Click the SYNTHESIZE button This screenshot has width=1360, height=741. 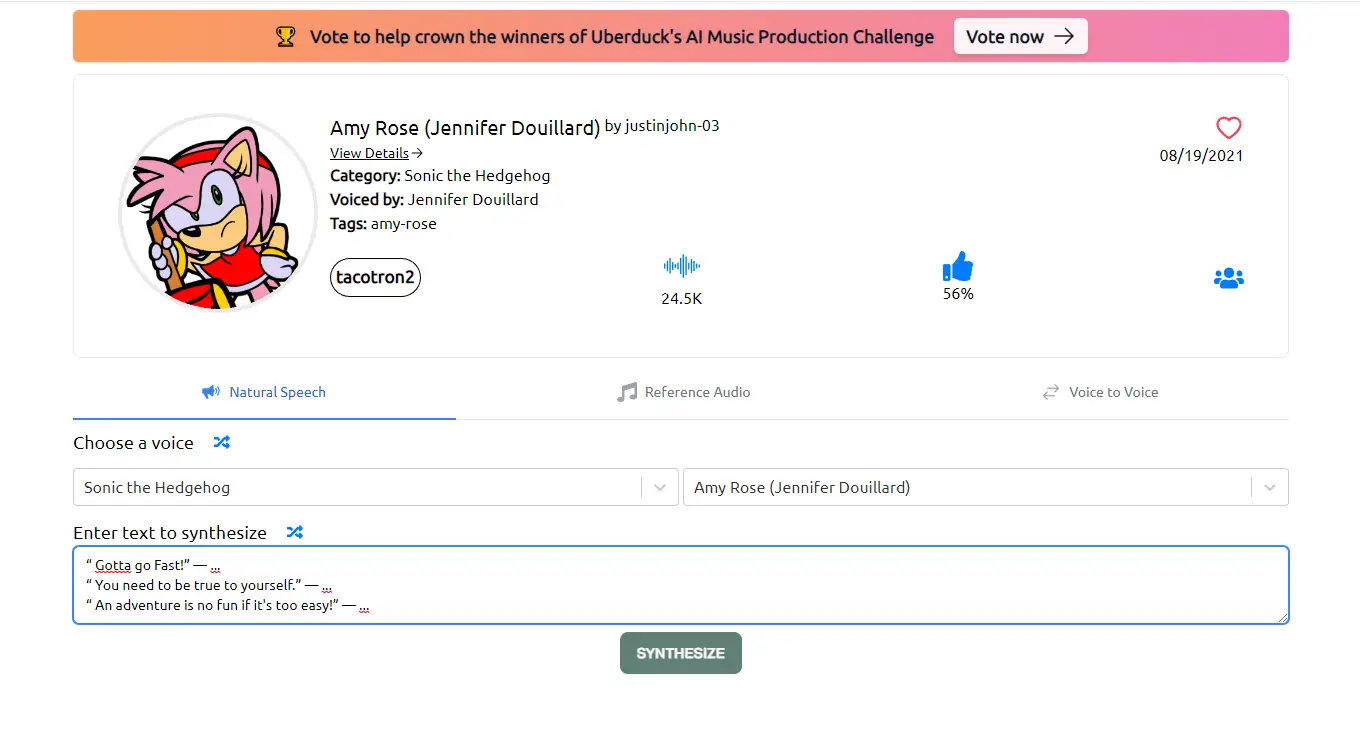pos(681,653)
